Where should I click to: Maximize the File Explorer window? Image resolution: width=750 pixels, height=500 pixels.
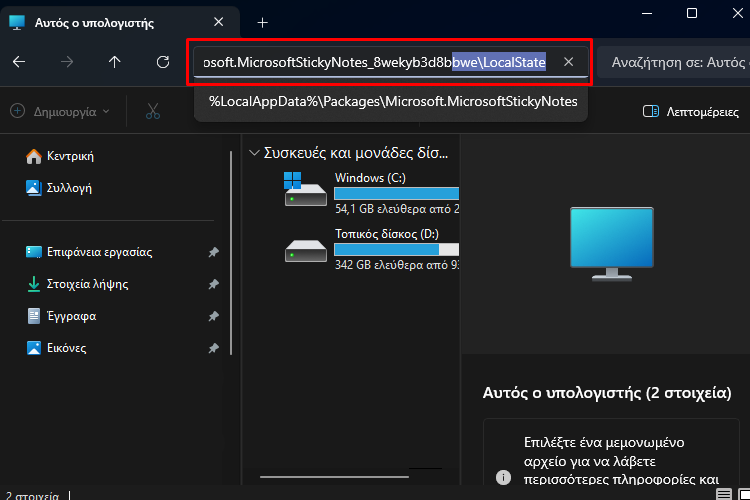click(x=692, y=13)
